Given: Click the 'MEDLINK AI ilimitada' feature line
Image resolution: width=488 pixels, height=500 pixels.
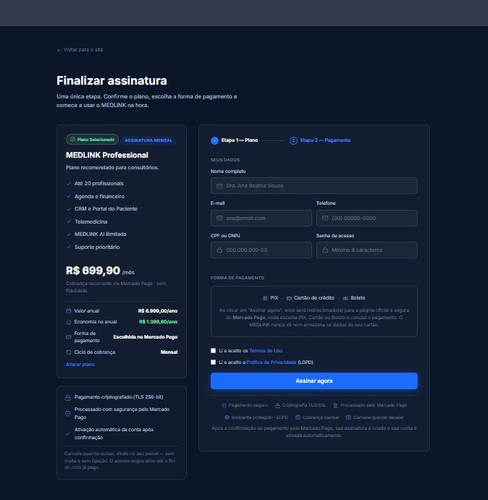Looking at the screenshot, I should coord(96,234).
